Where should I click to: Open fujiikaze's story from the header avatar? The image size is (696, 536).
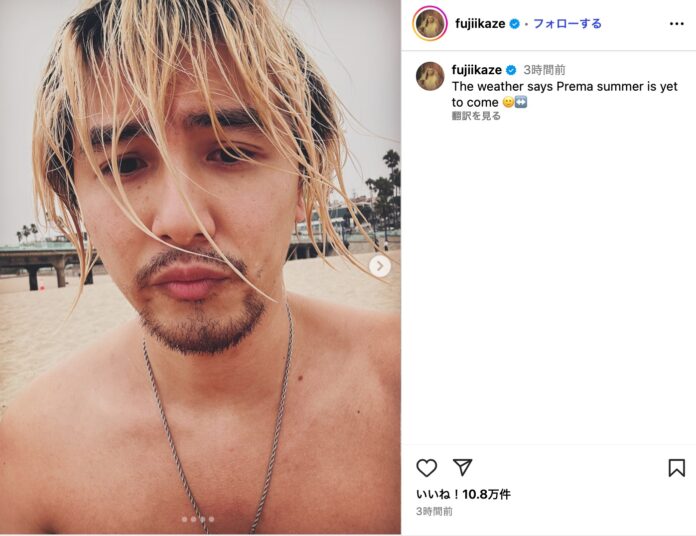(430, 24)
